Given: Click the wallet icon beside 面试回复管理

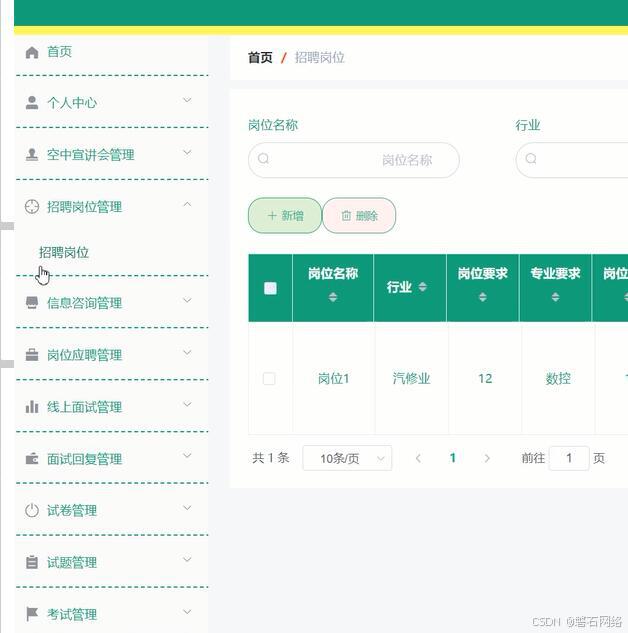Looking at the screenshot, I should click(x=32, y=459).
